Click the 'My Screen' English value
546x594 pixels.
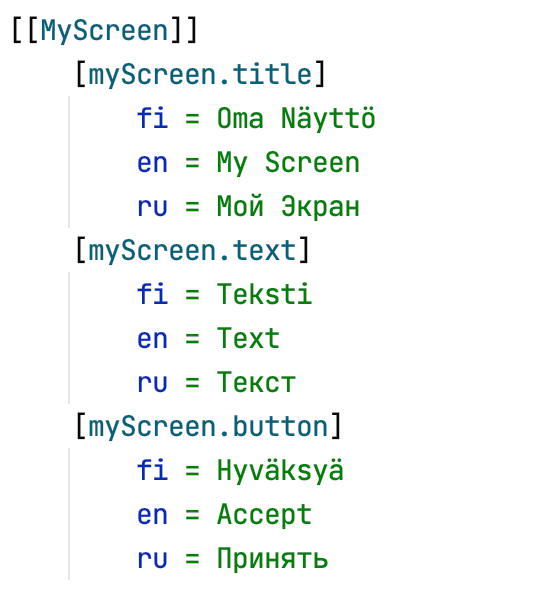[x=288, y=163]
